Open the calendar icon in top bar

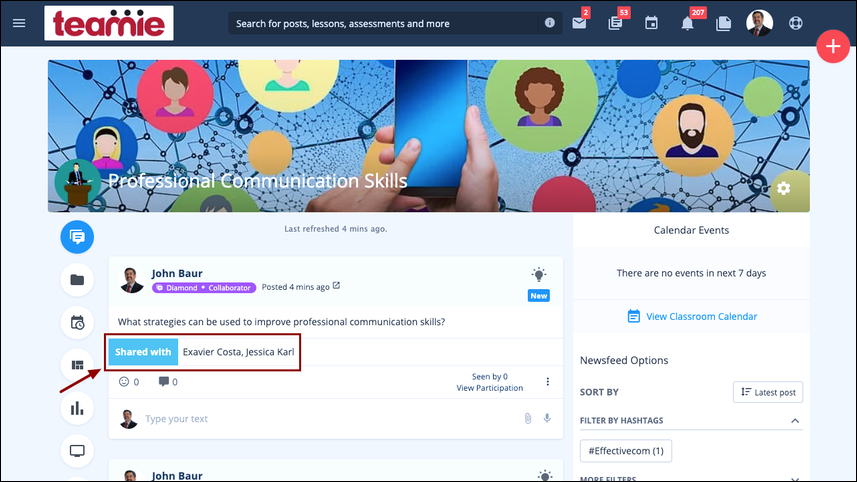click(x=651, y=23)
